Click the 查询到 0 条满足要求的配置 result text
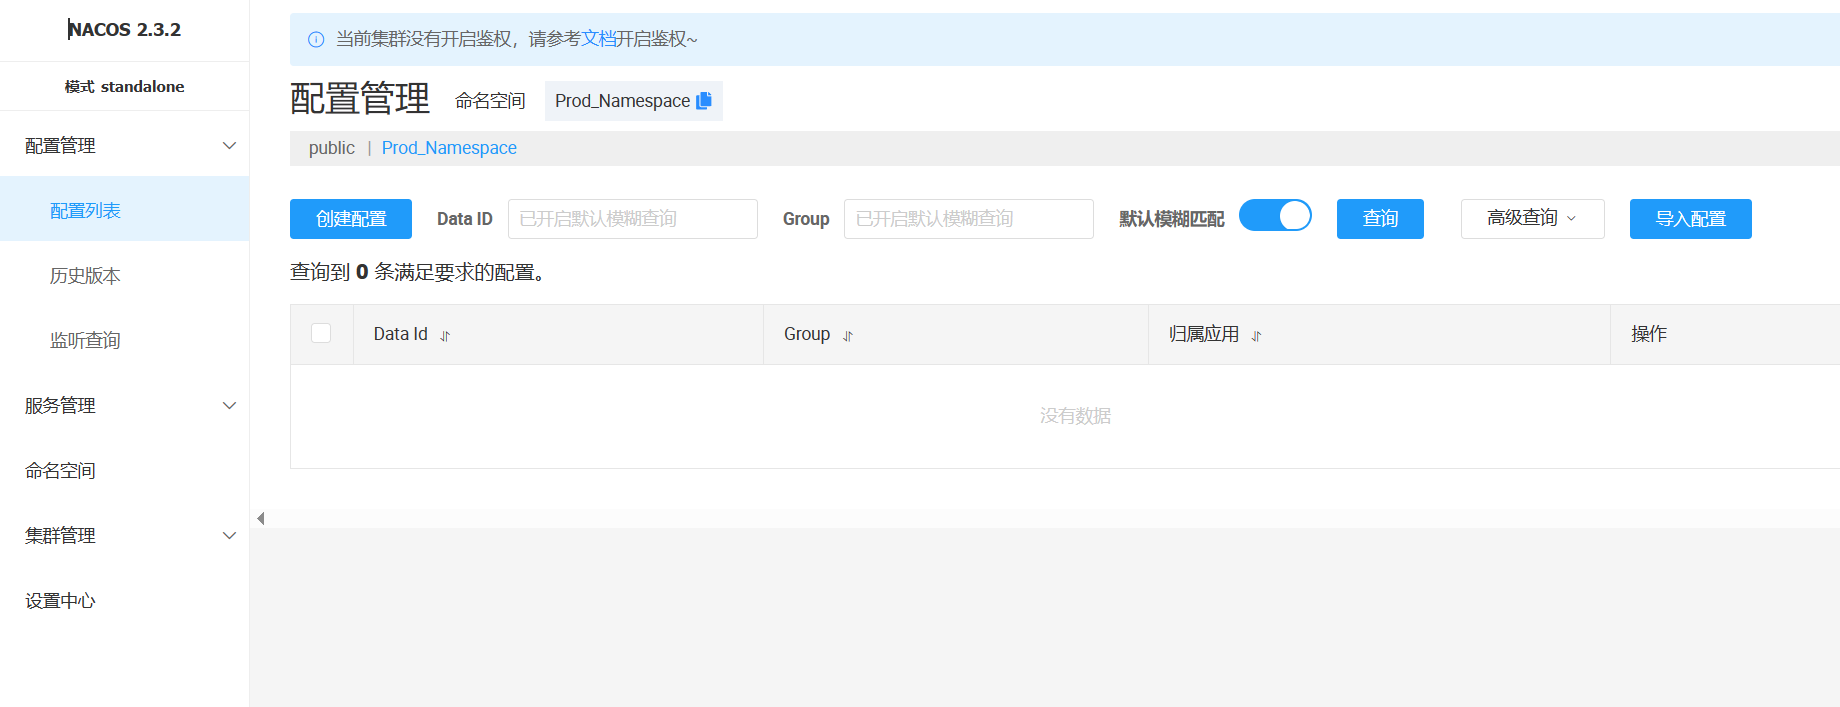 pyautogui.click(x=420, y=273)
